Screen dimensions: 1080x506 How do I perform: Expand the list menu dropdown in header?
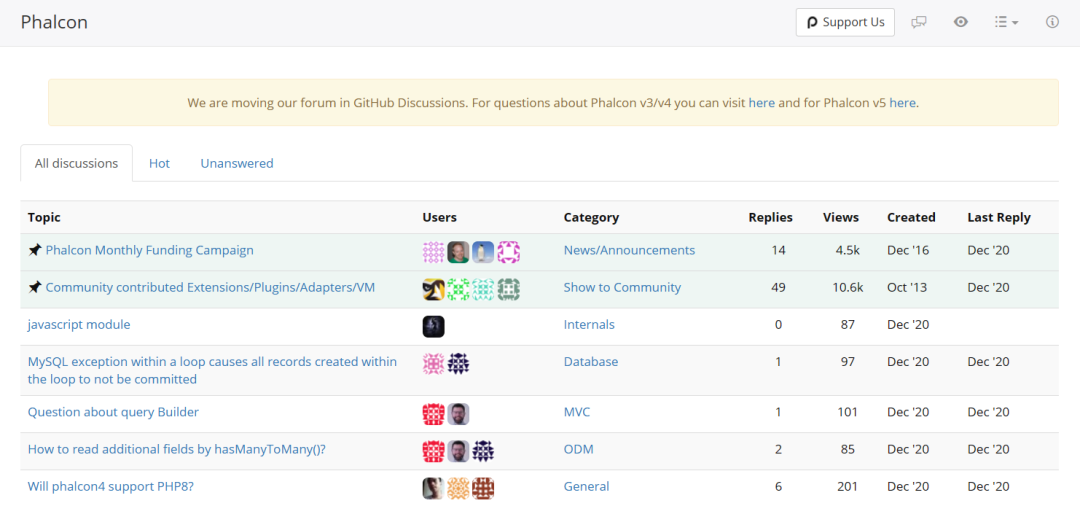tap(1006, 22)
